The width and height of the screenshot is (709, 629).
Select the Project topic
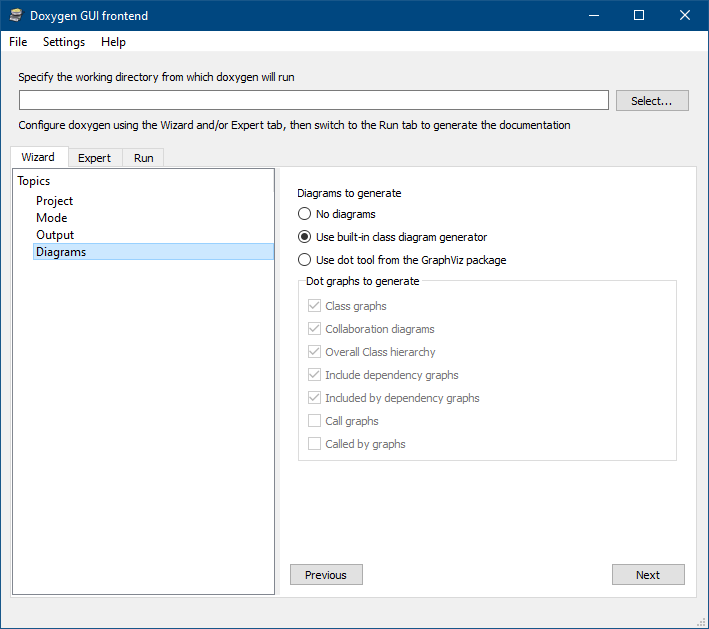point(55,201)
